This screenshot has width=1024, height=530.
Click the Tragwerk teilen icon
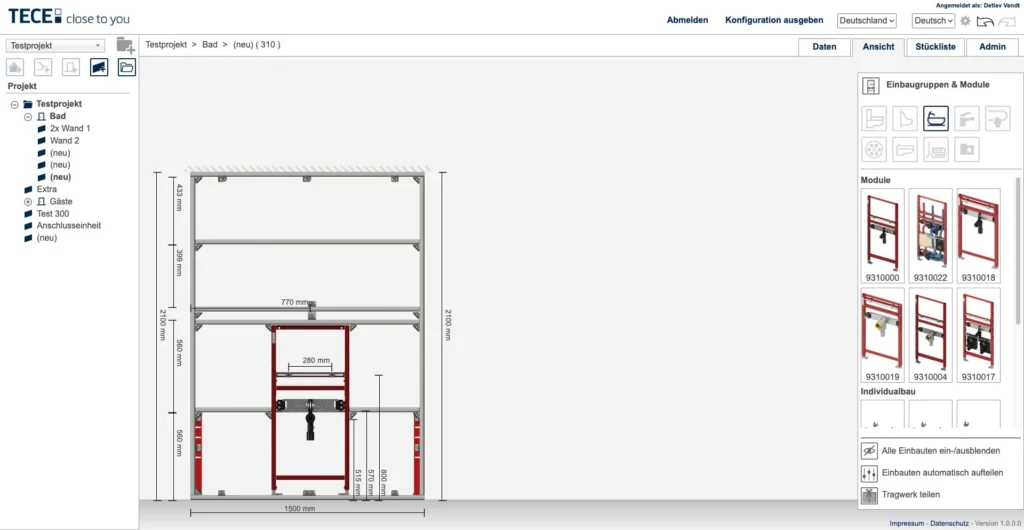coord(870,494)
